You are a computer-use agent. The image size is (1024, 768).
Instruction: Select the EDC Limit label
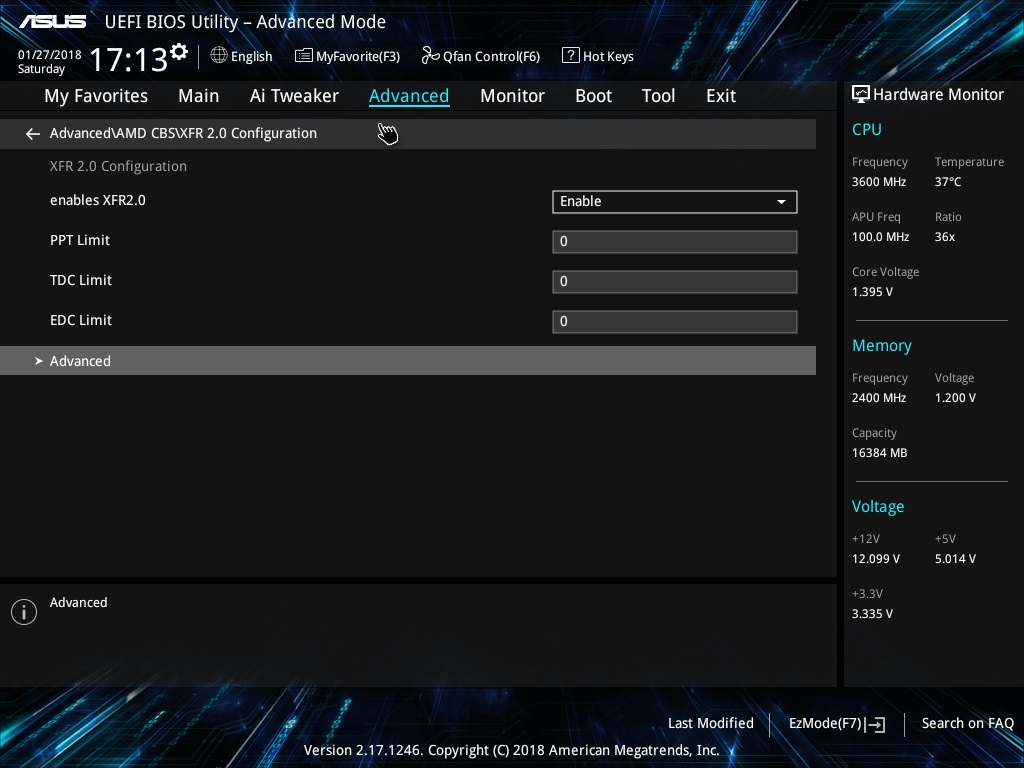click(x=81, y=320)
